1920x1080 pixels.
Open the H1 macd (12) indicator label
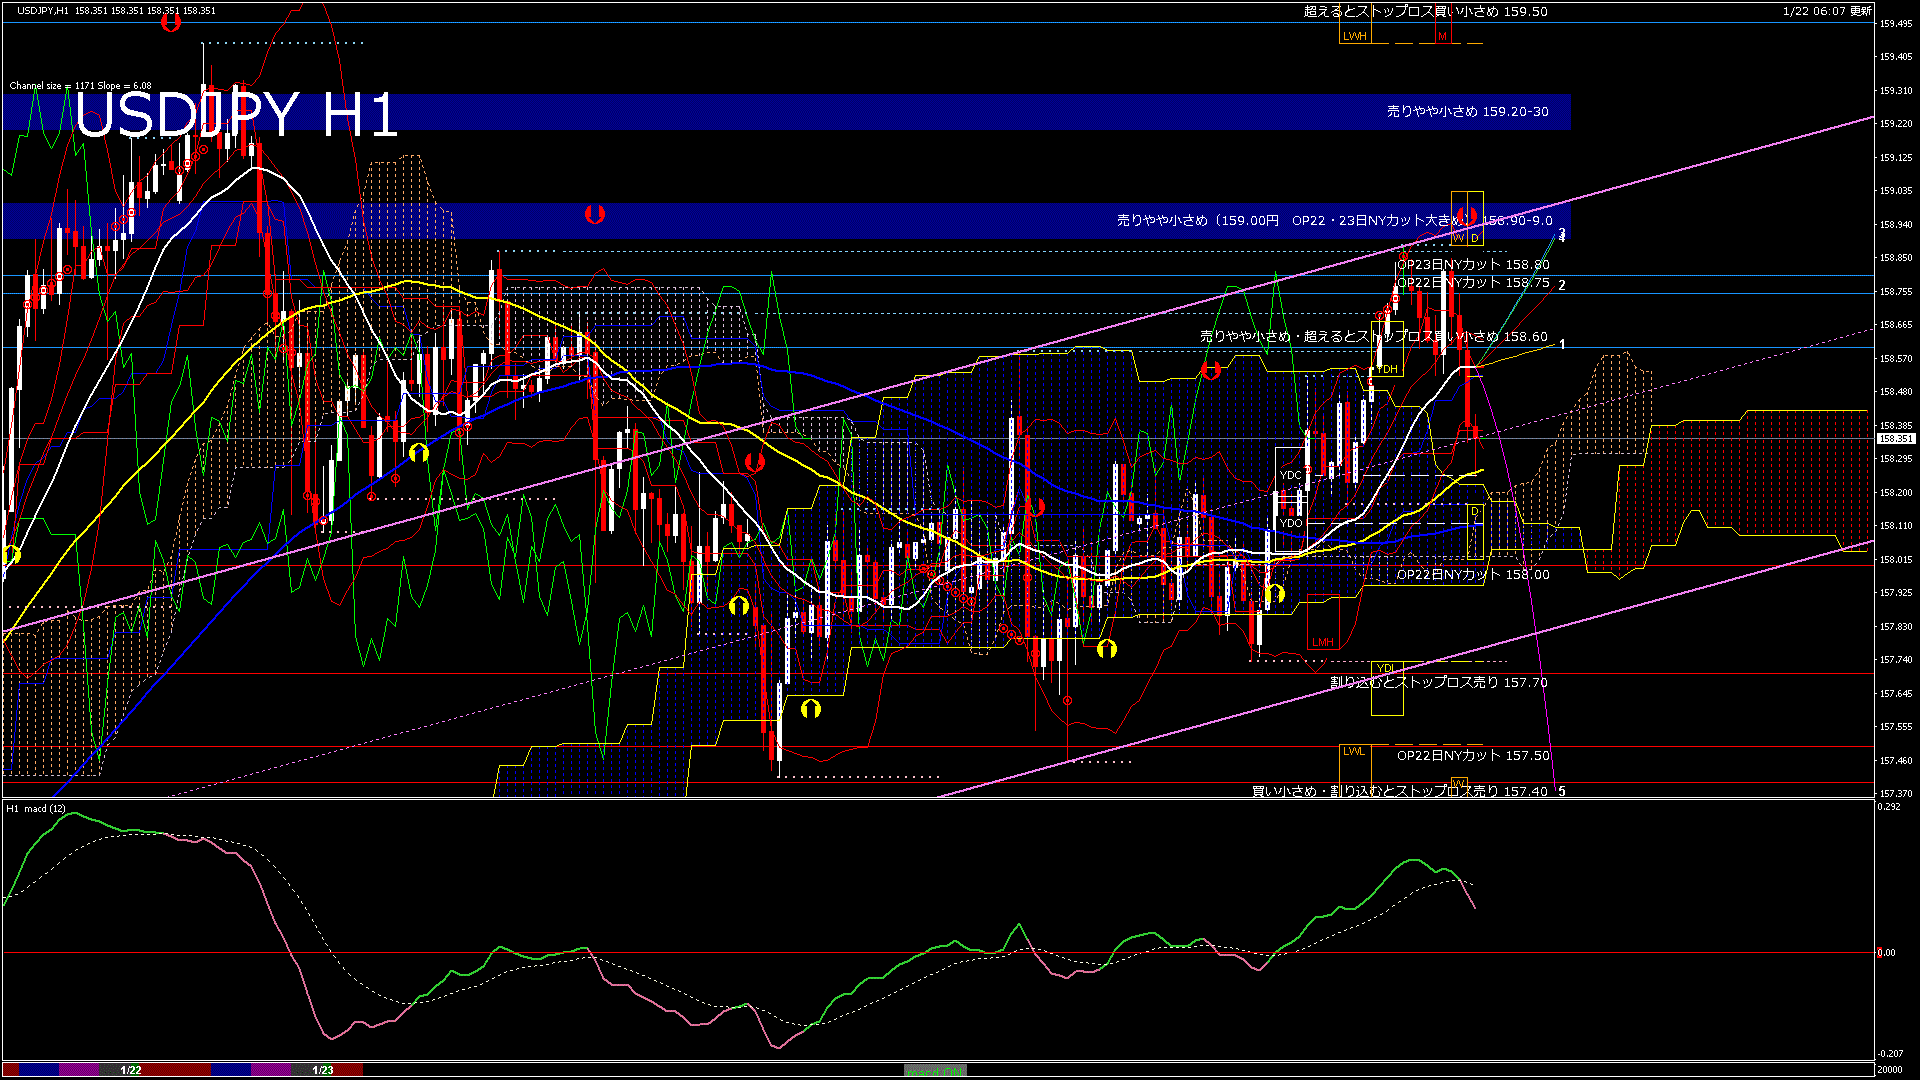(35, 809)
